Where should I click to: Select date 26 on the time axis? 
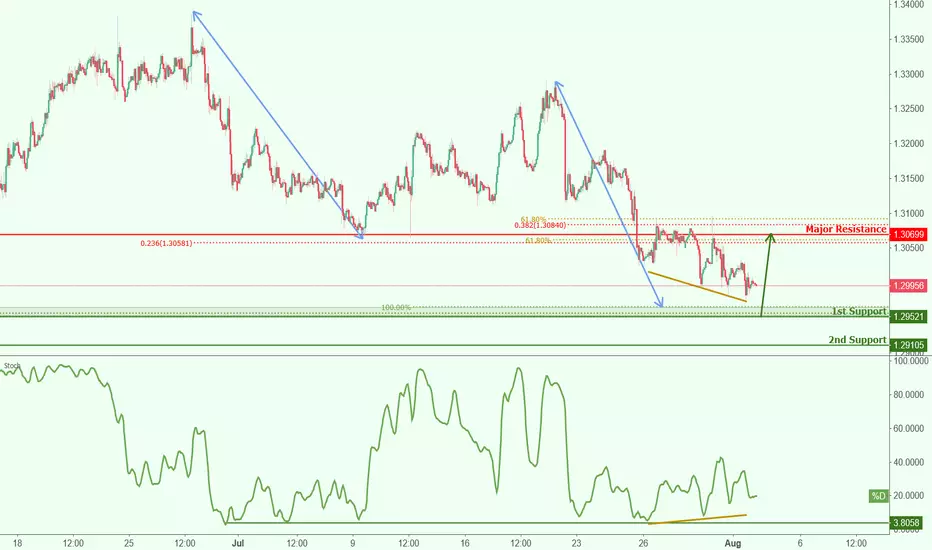pyautogui.click(x=643, y=543)
